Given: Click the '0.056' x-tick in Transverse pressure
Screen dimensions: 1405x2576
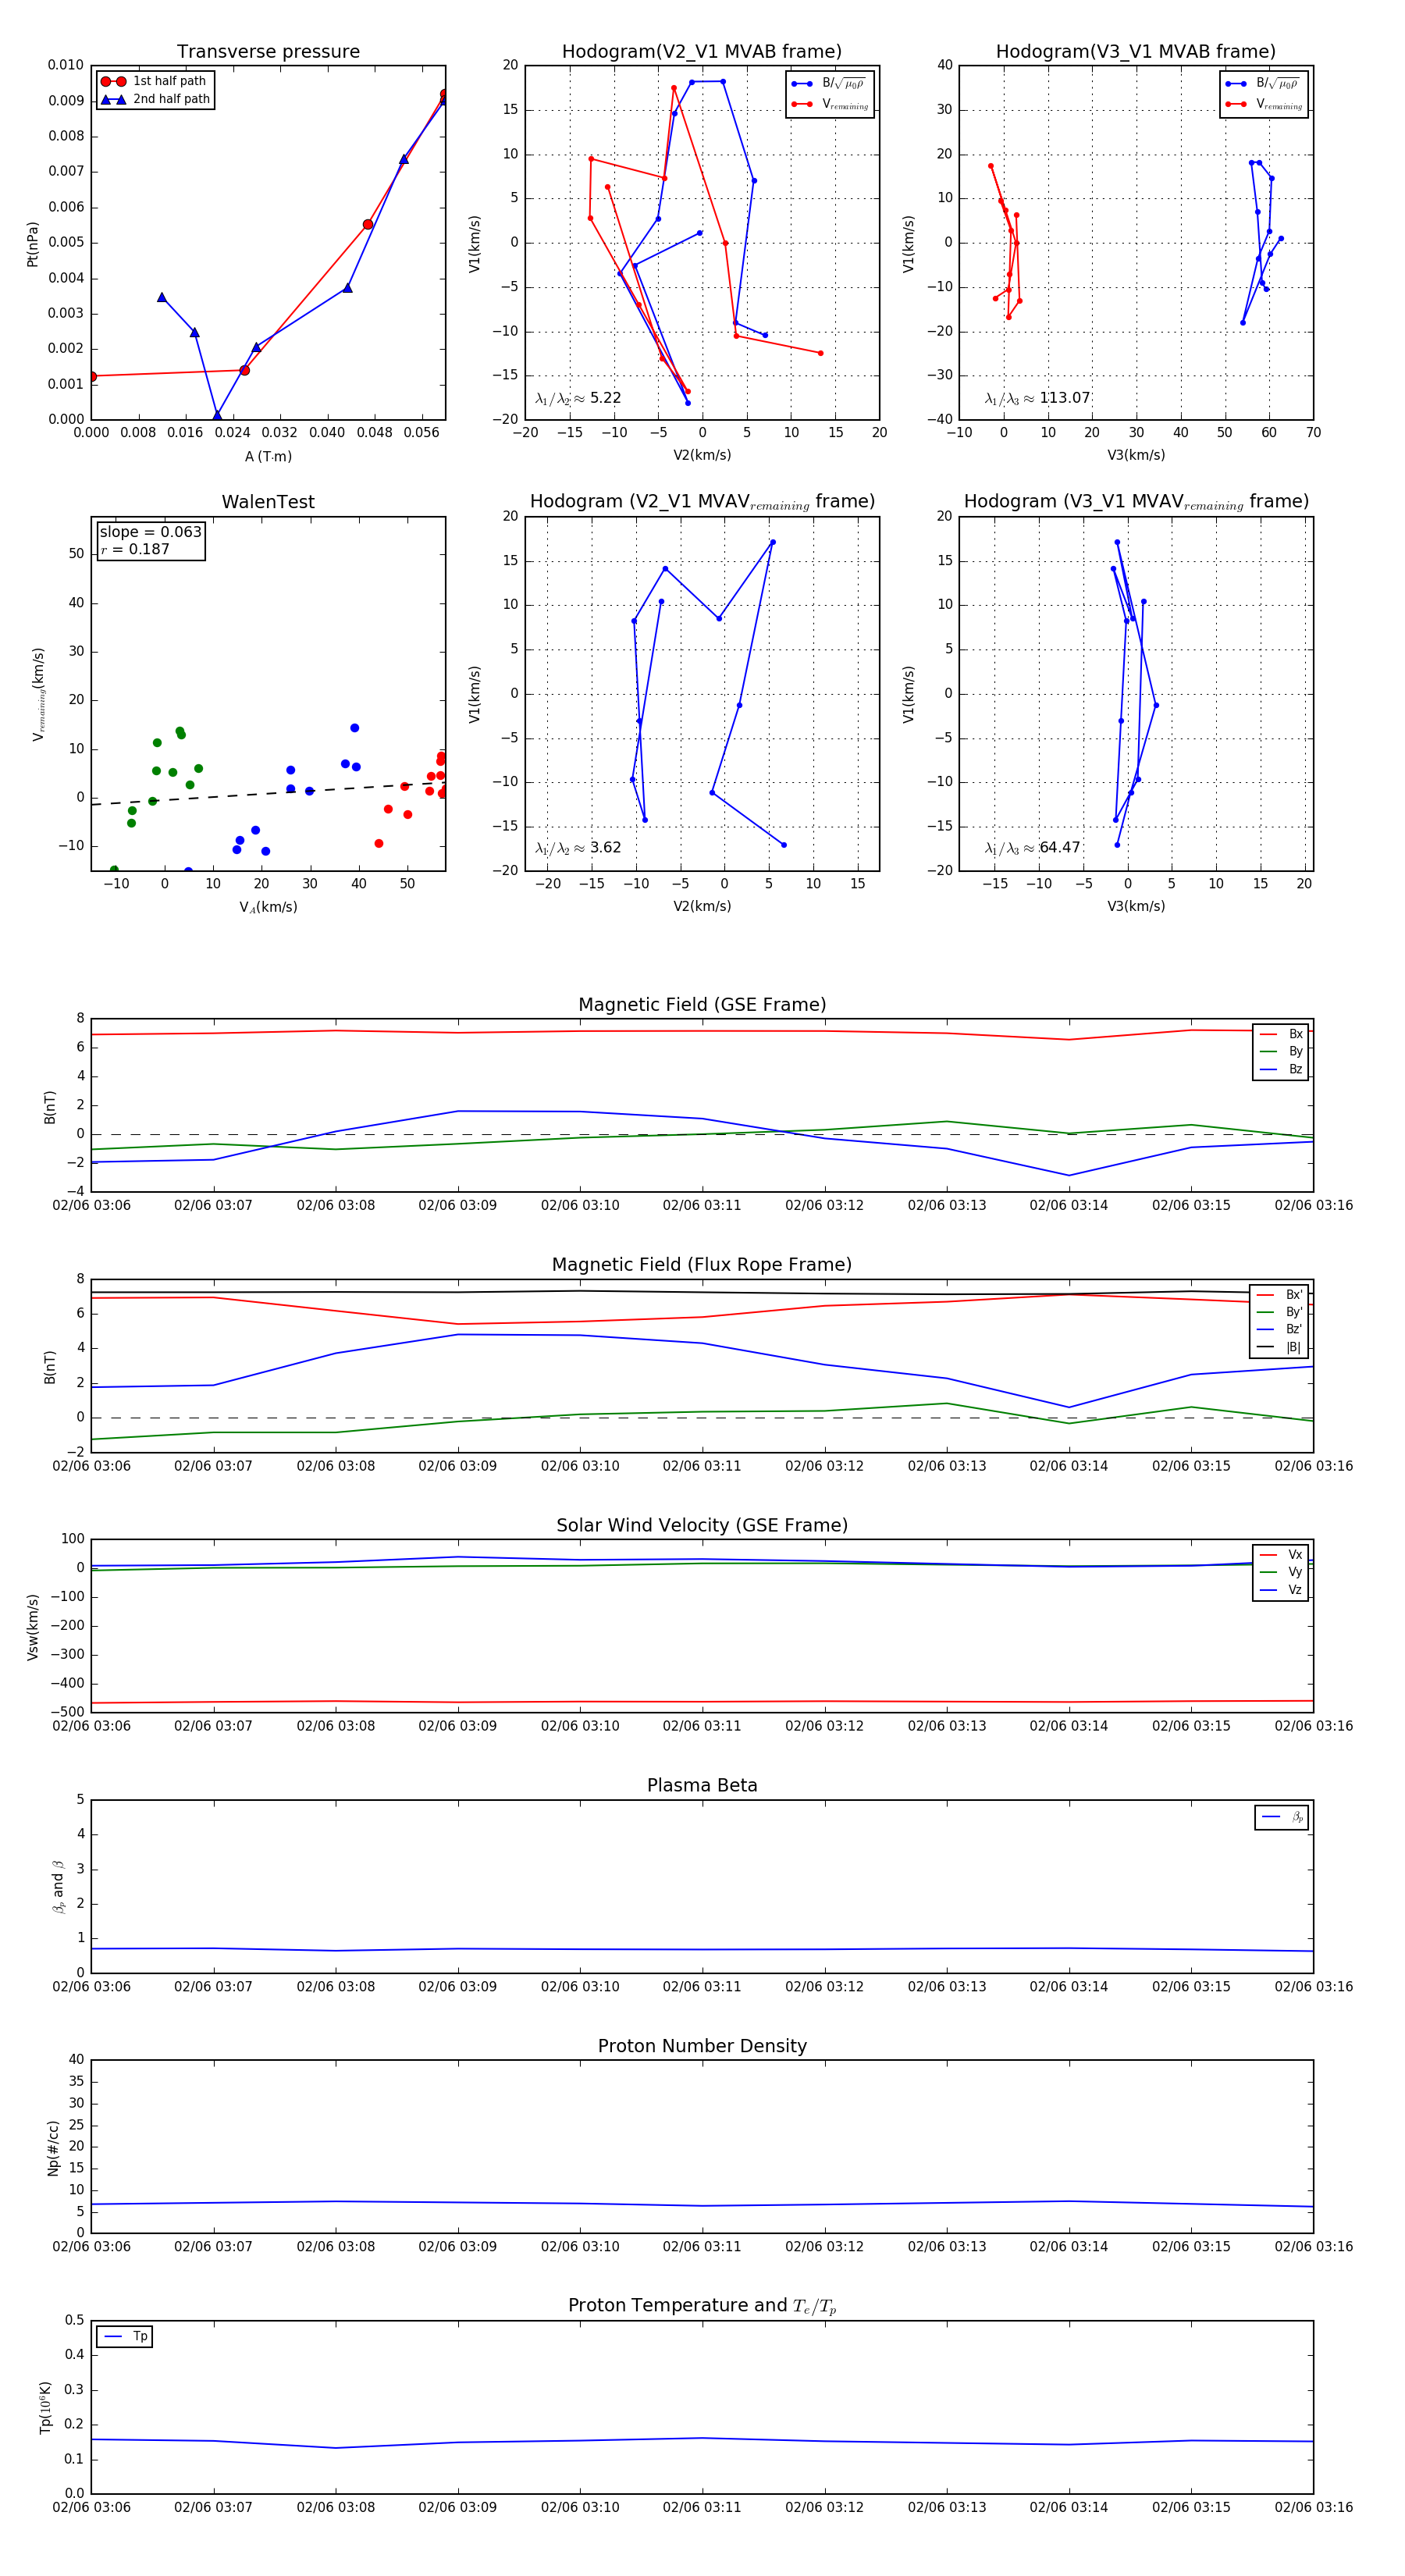Looking at the screenshot, I should 421,433.
